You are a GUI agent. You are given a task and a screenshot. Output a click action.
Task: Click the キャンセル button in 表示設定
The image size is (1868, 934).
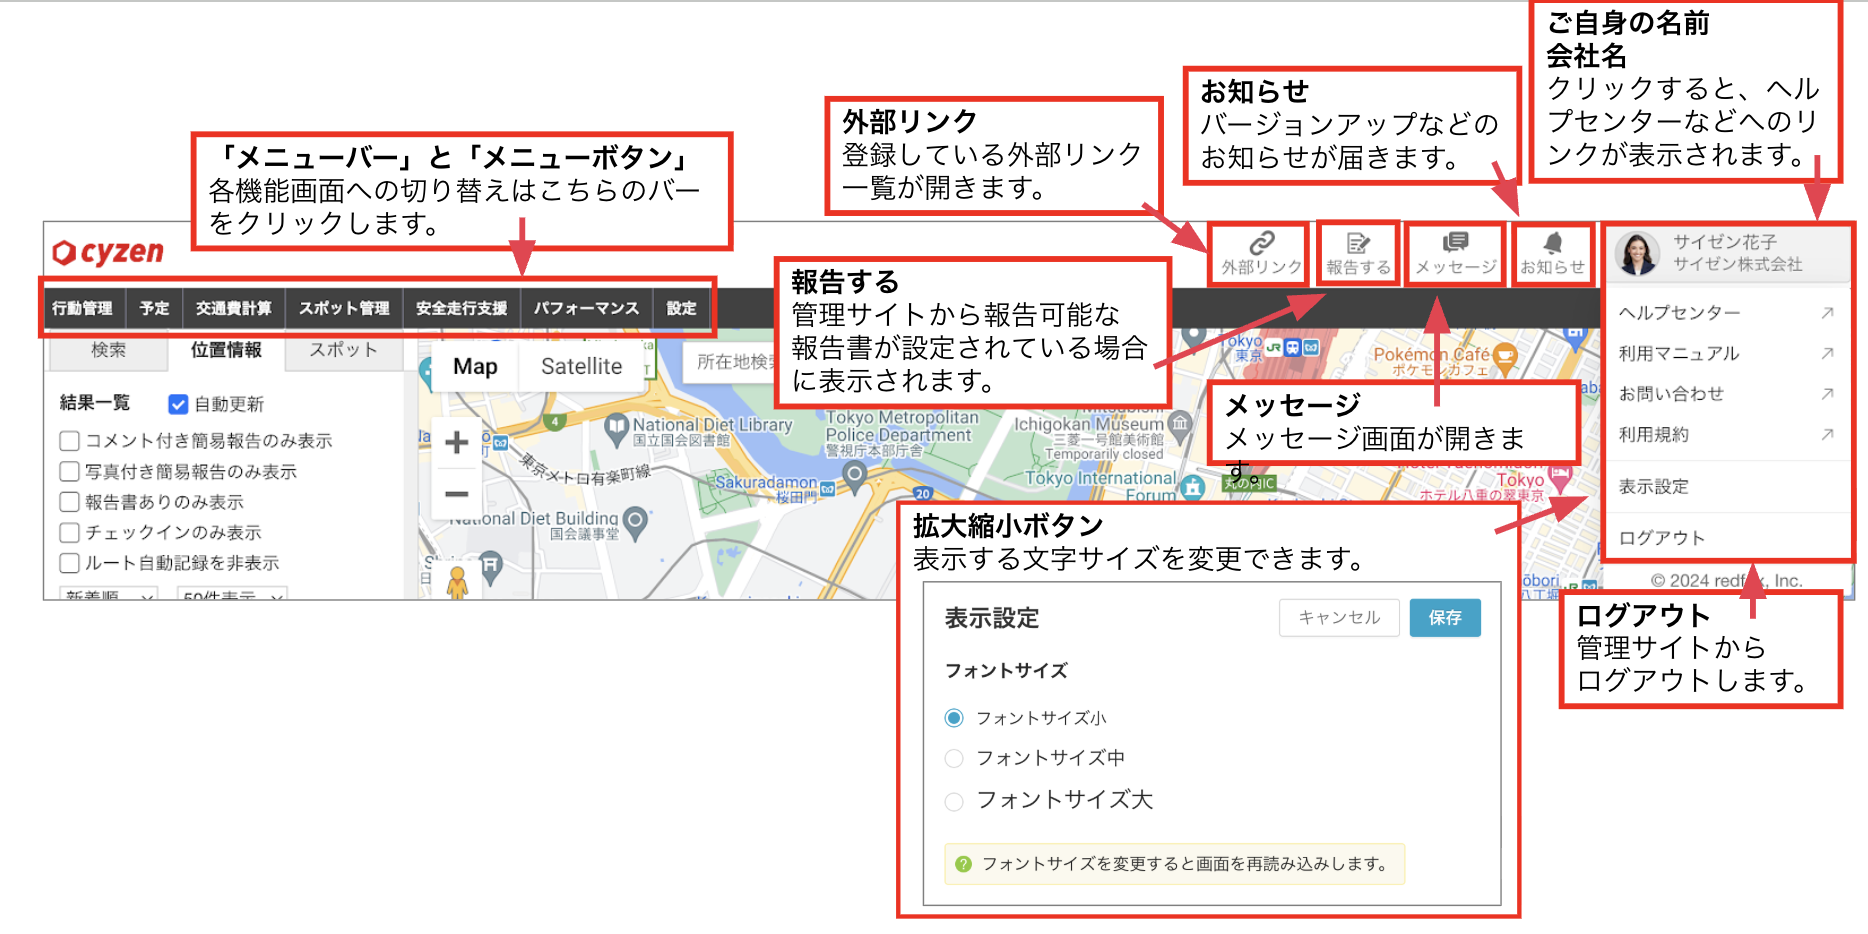(x=1339, y=618)
